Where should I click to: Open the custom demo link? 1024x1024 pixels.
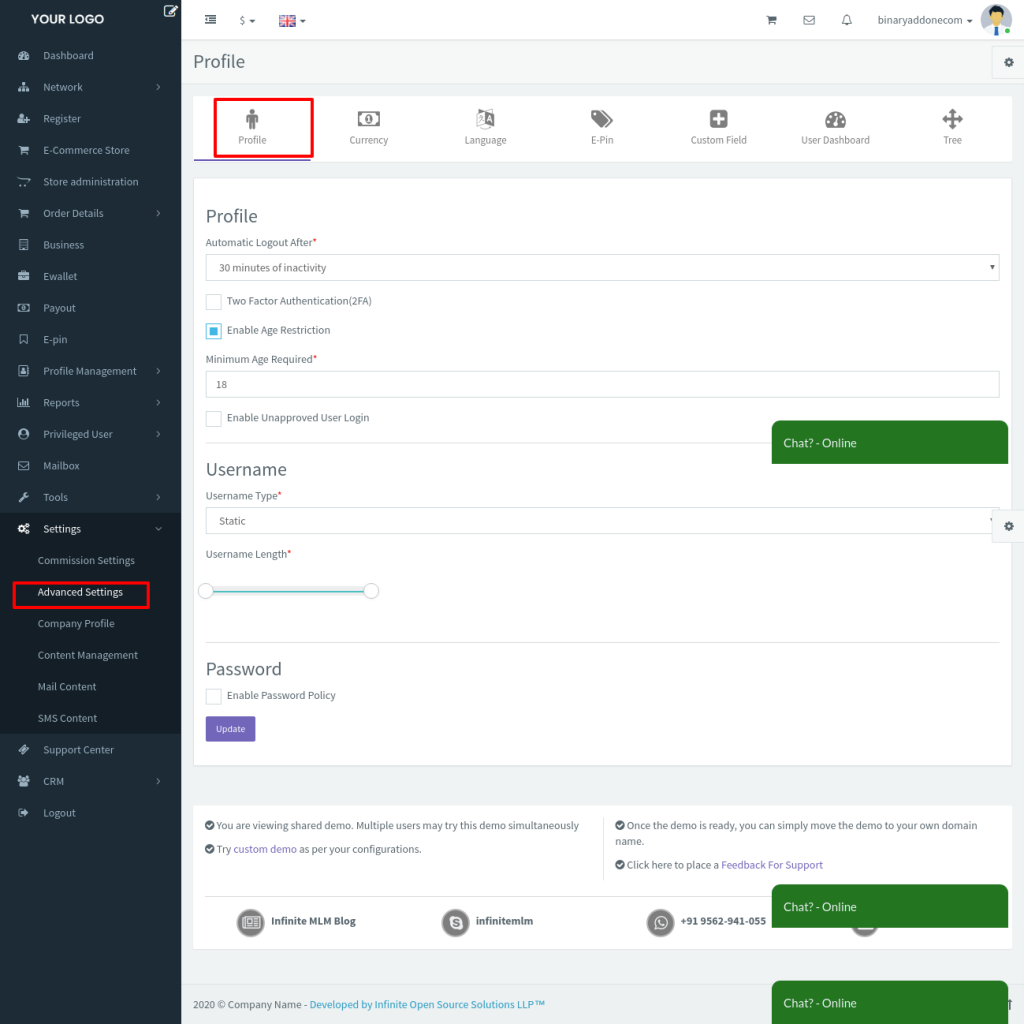tap(265, 849)
